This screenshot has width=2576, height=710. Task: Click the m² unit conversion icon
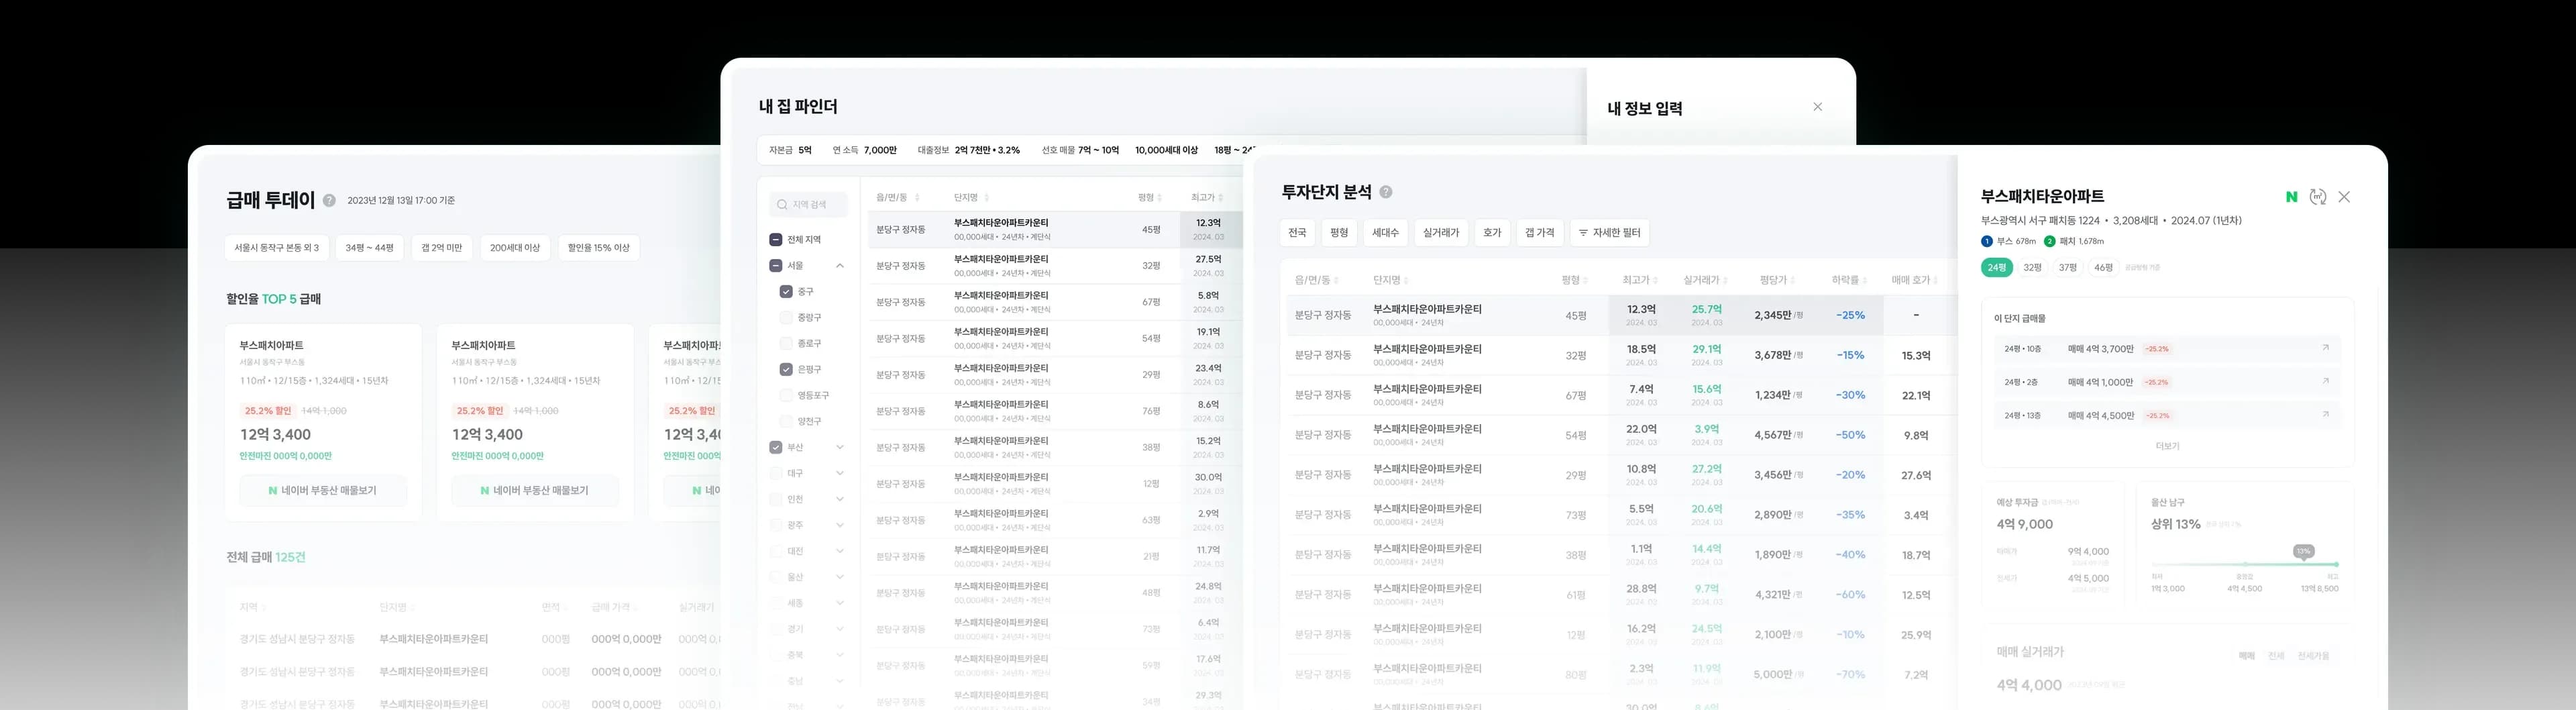[x=2318, y=197]
